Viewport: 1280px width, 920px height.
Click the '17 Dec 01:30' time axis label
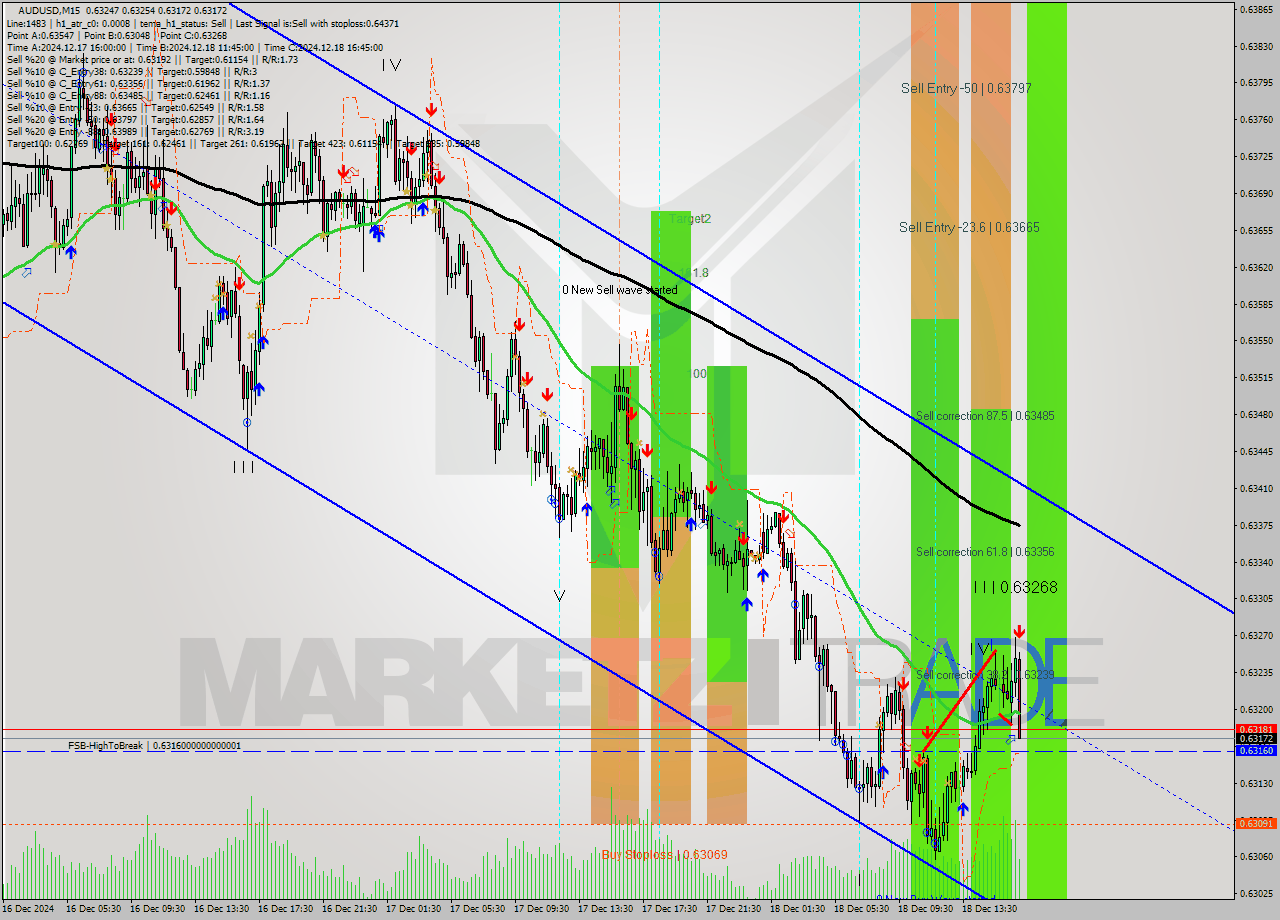pyautogui.click(x=412, y=910)
